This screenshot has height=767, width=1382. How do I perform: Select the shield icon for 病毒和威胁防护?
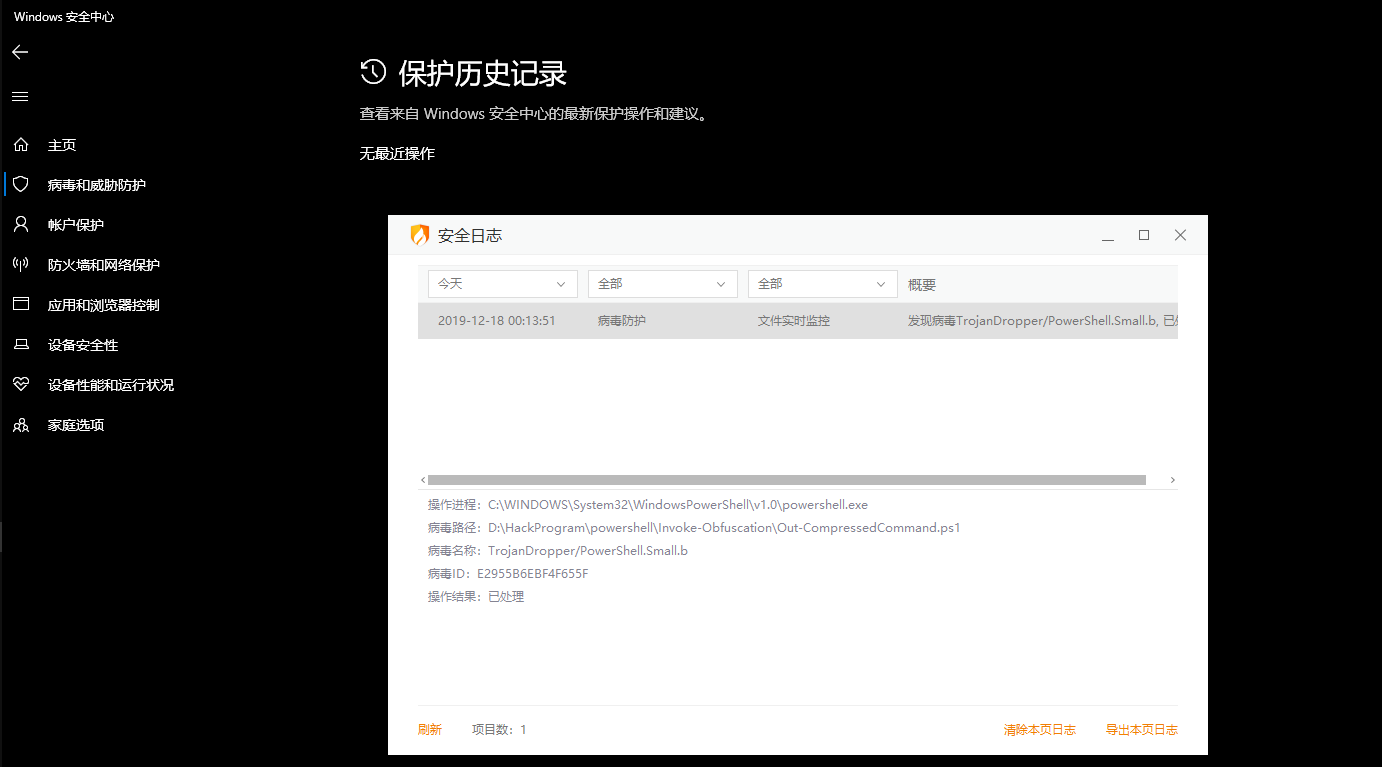pyautogui.click(x=21, y=185)
